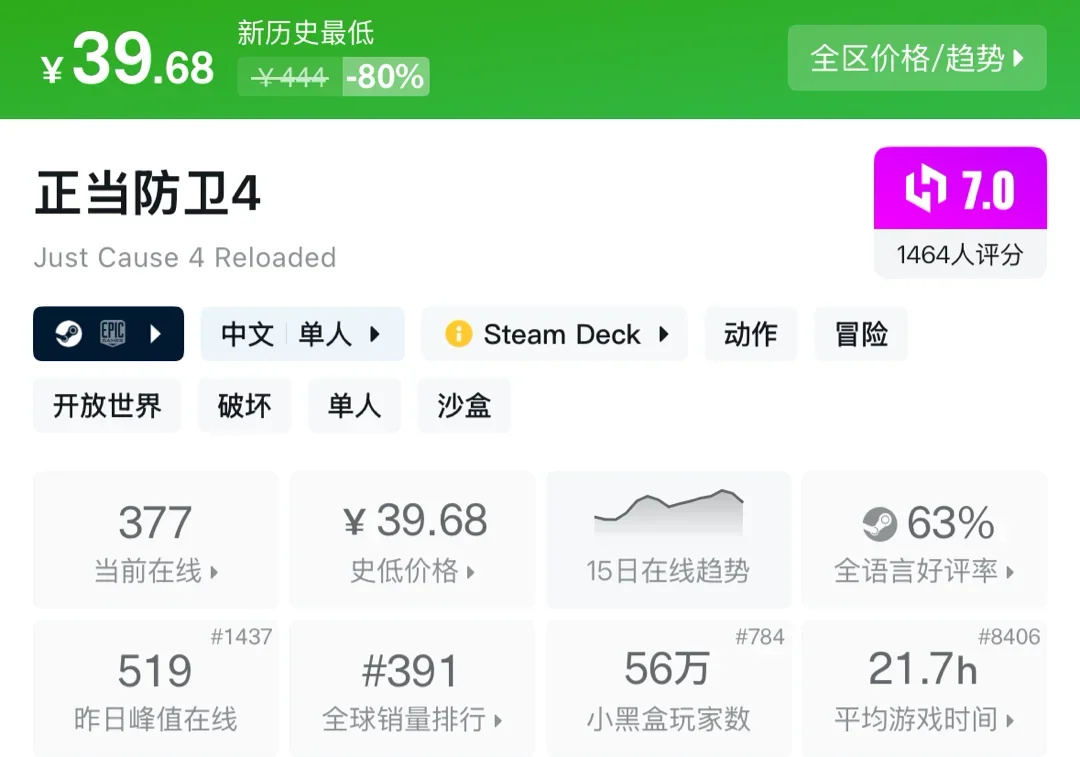Open 平均游戏时间 playtime details
Image resolution: width=1080 pixels, height=757 pixels.
(x=924, y=689)
